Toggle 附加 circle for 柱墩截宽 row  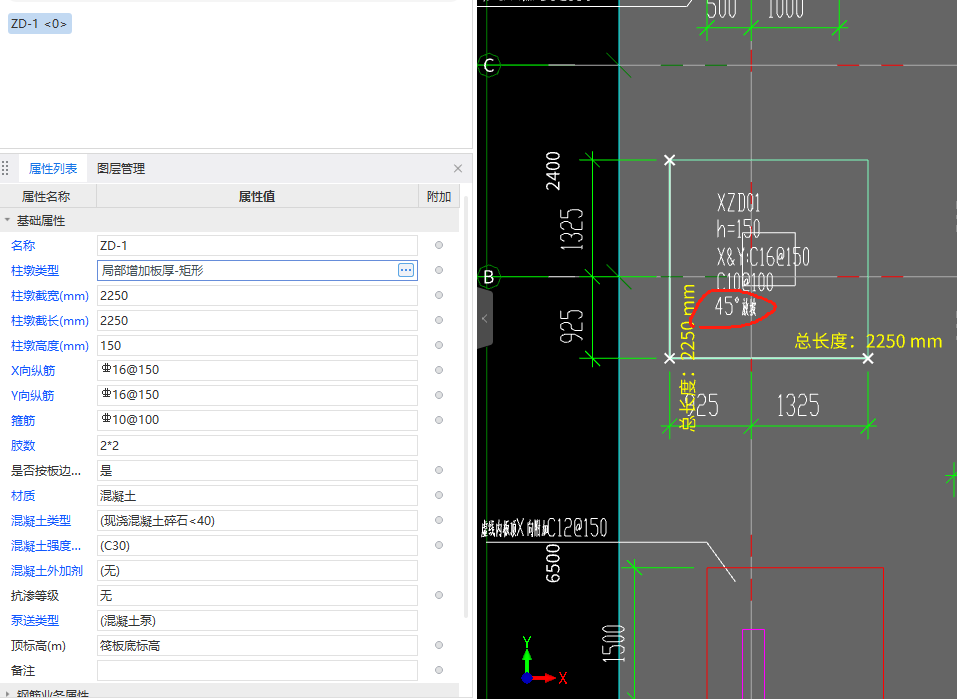(439, 295)
